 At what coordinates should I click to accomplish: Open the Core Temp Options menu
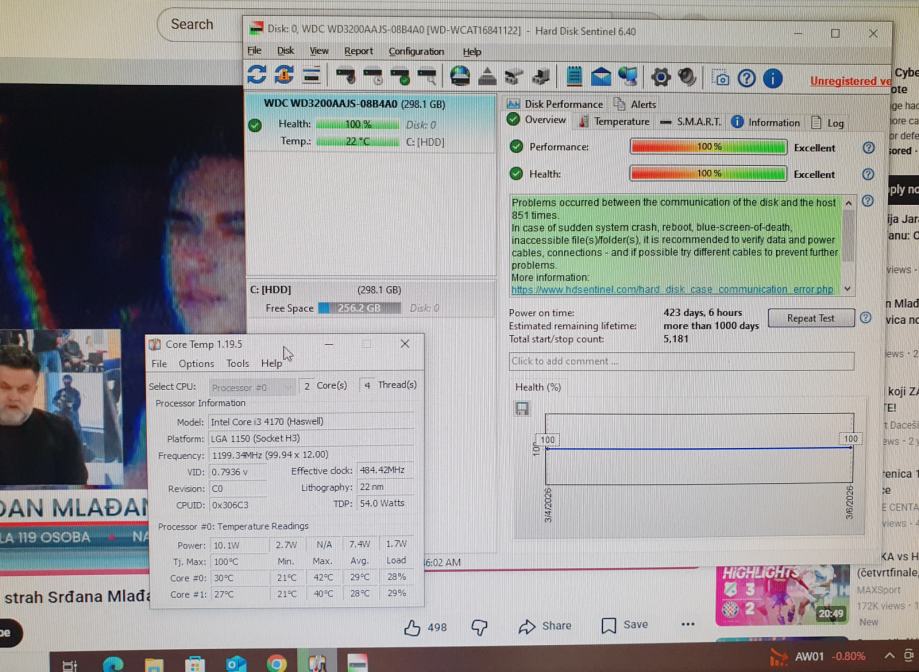click(196, 364)
